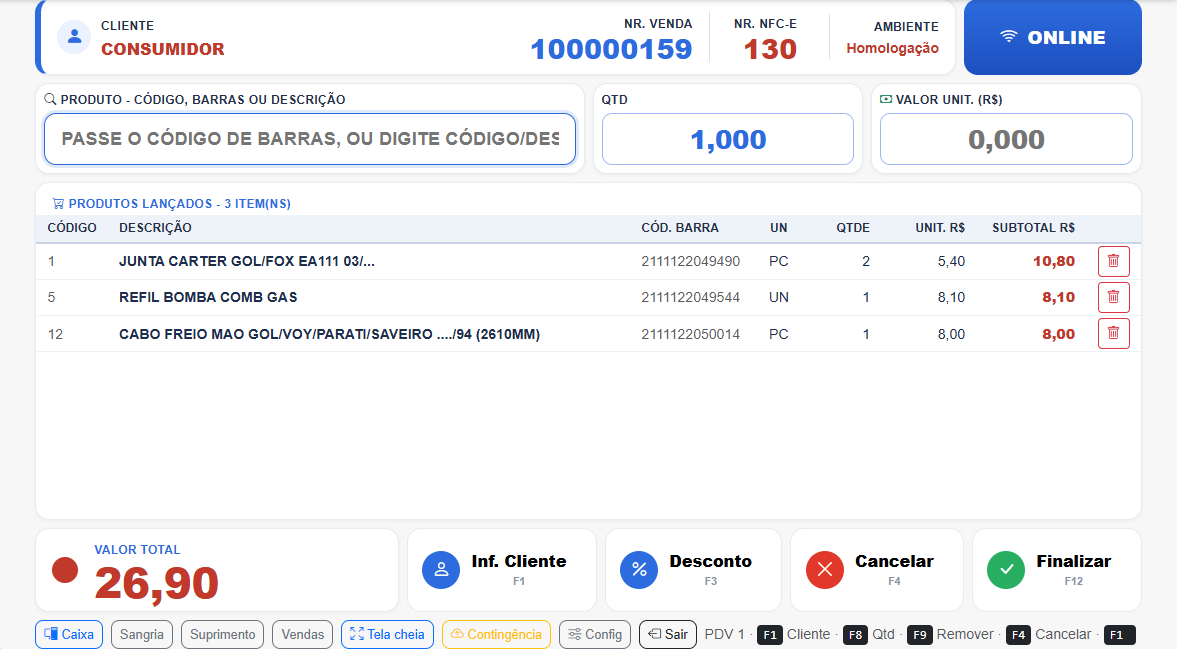This screenshot has width=1177, height=649.
Task: Focus the product barcode search field
Action: [x=310, y=139]
